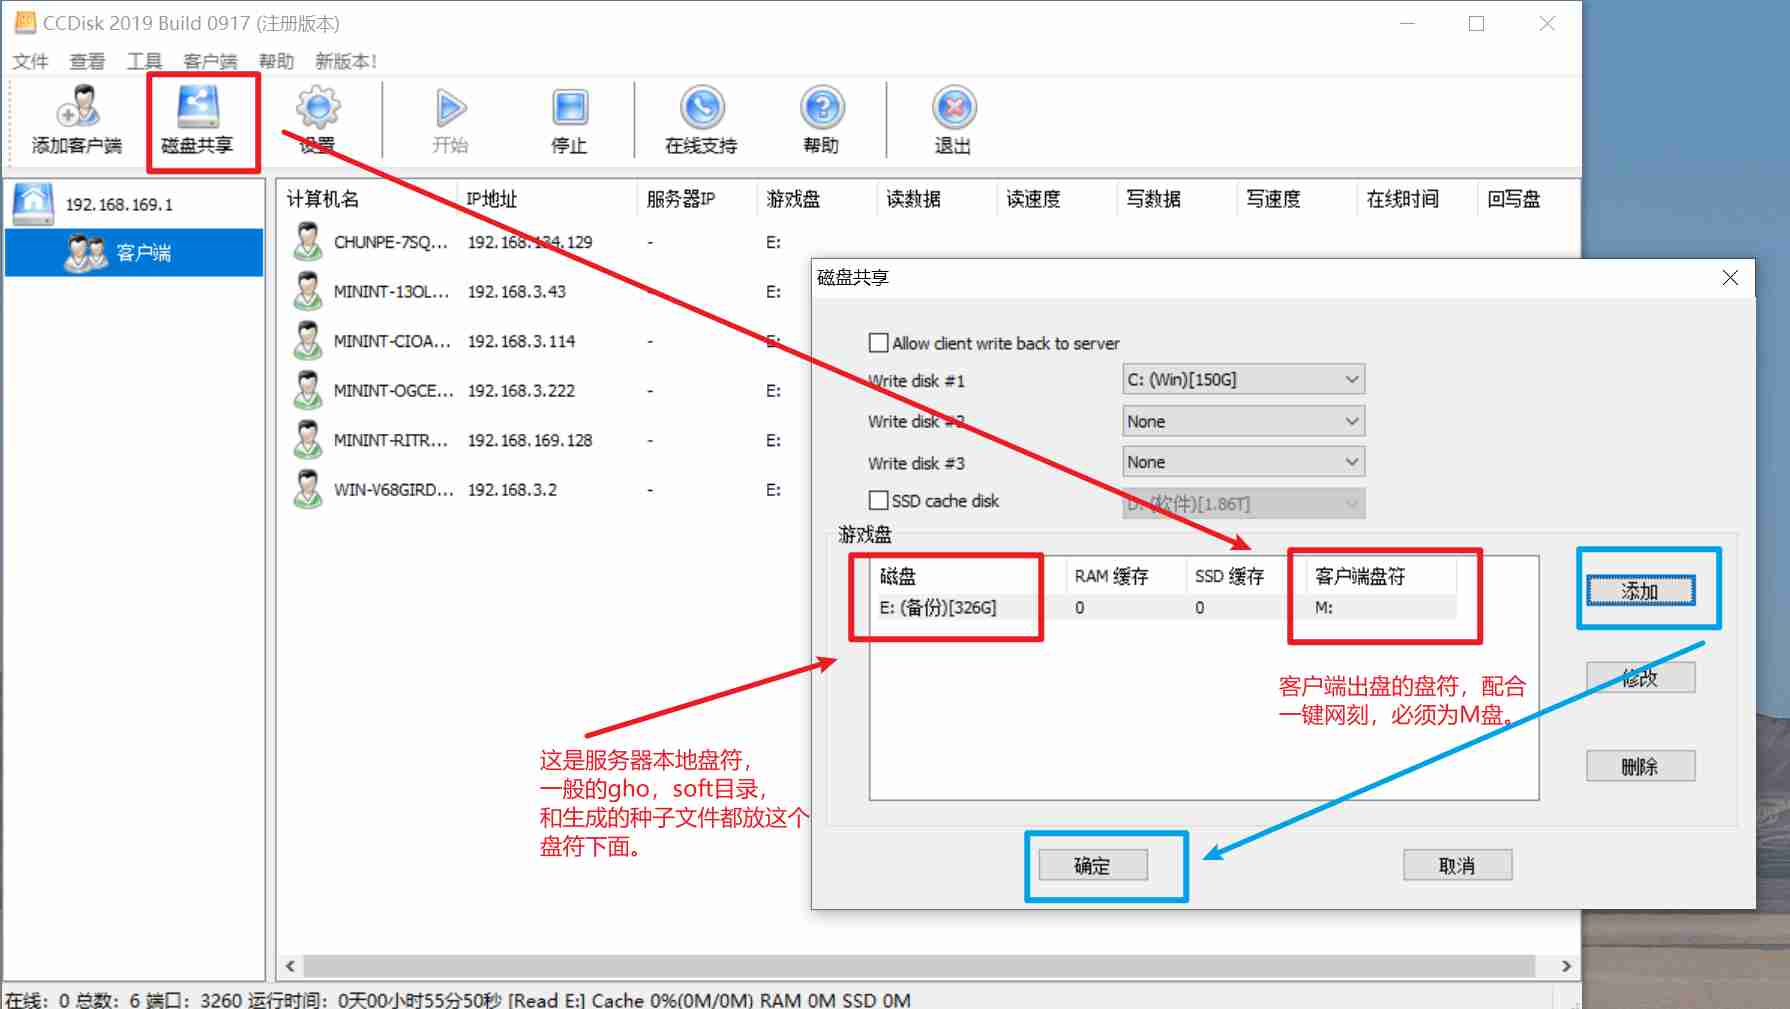Toggle the SSD cache disk checkbox
1790x1009 pixels.
pyautogui.click(x=879, y=501)
